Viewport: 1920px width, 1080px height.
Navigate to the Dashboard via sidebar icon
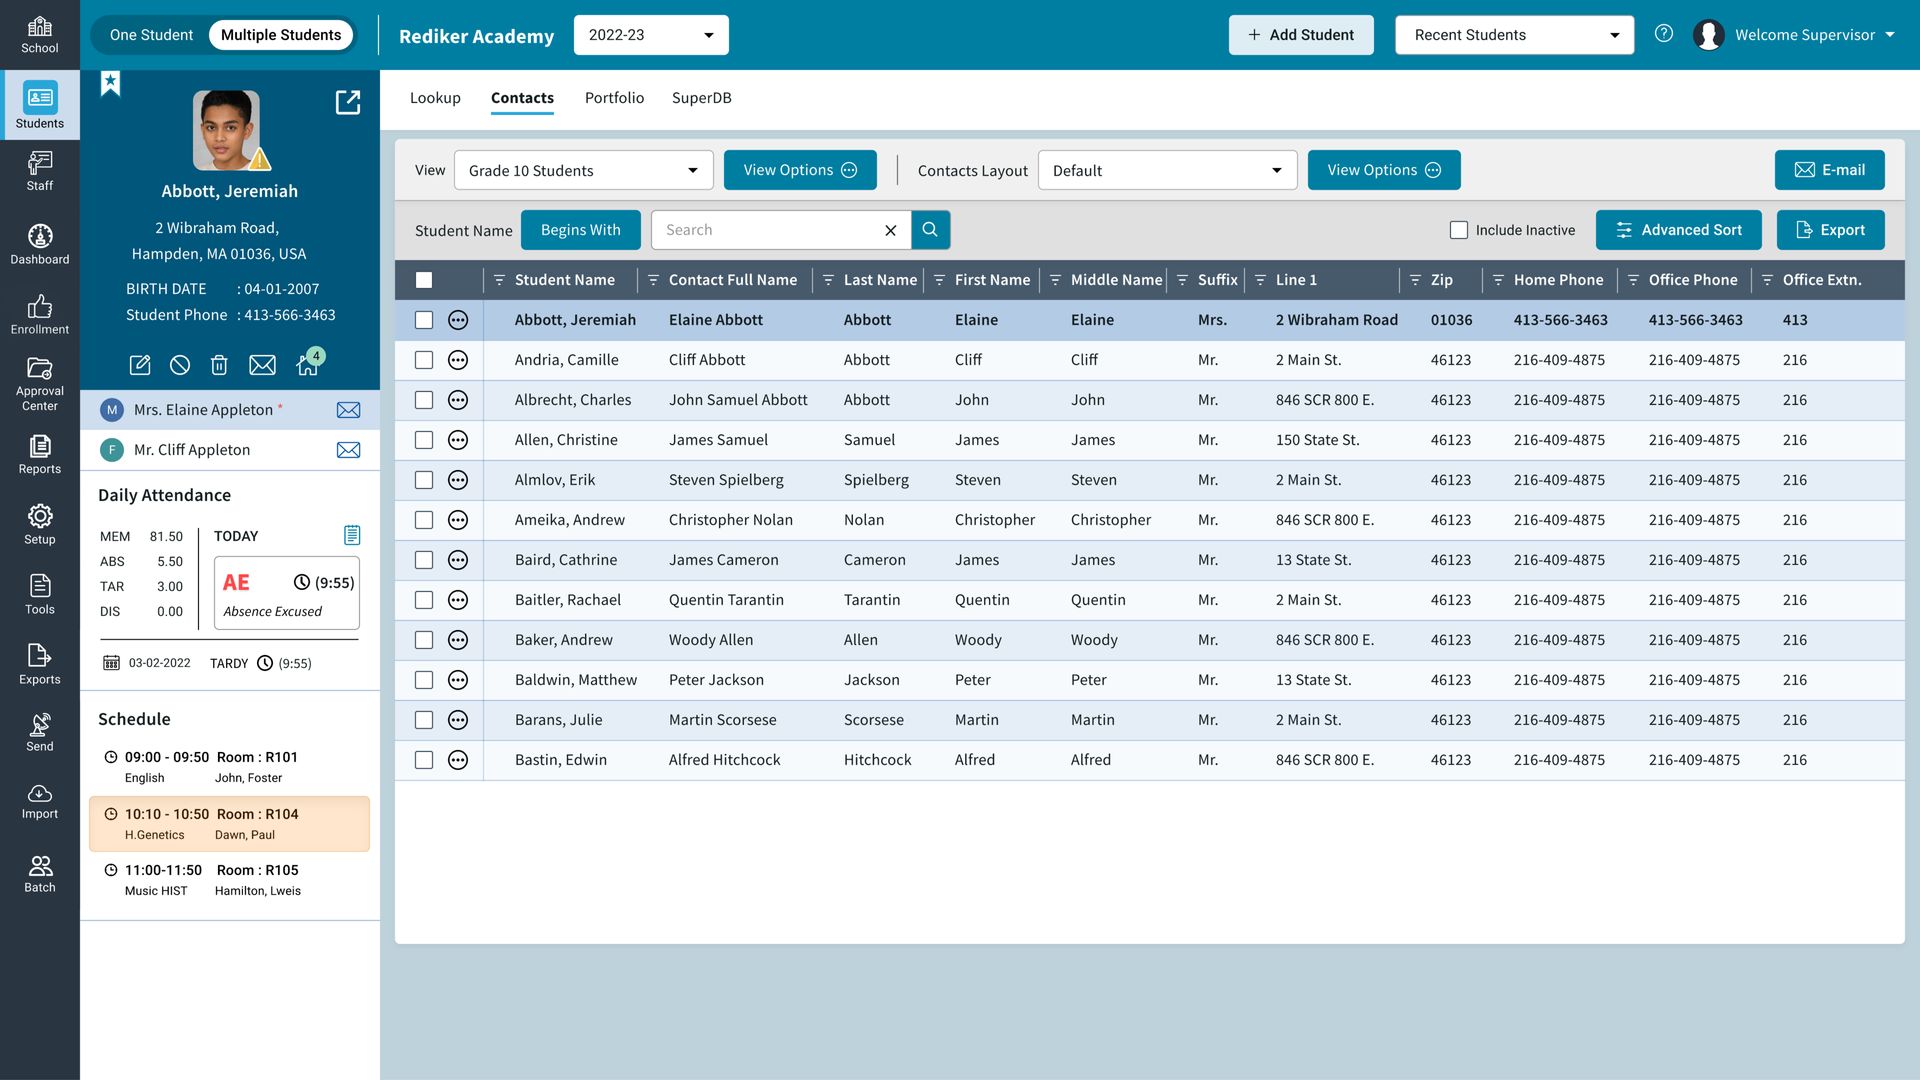point(40,243)
